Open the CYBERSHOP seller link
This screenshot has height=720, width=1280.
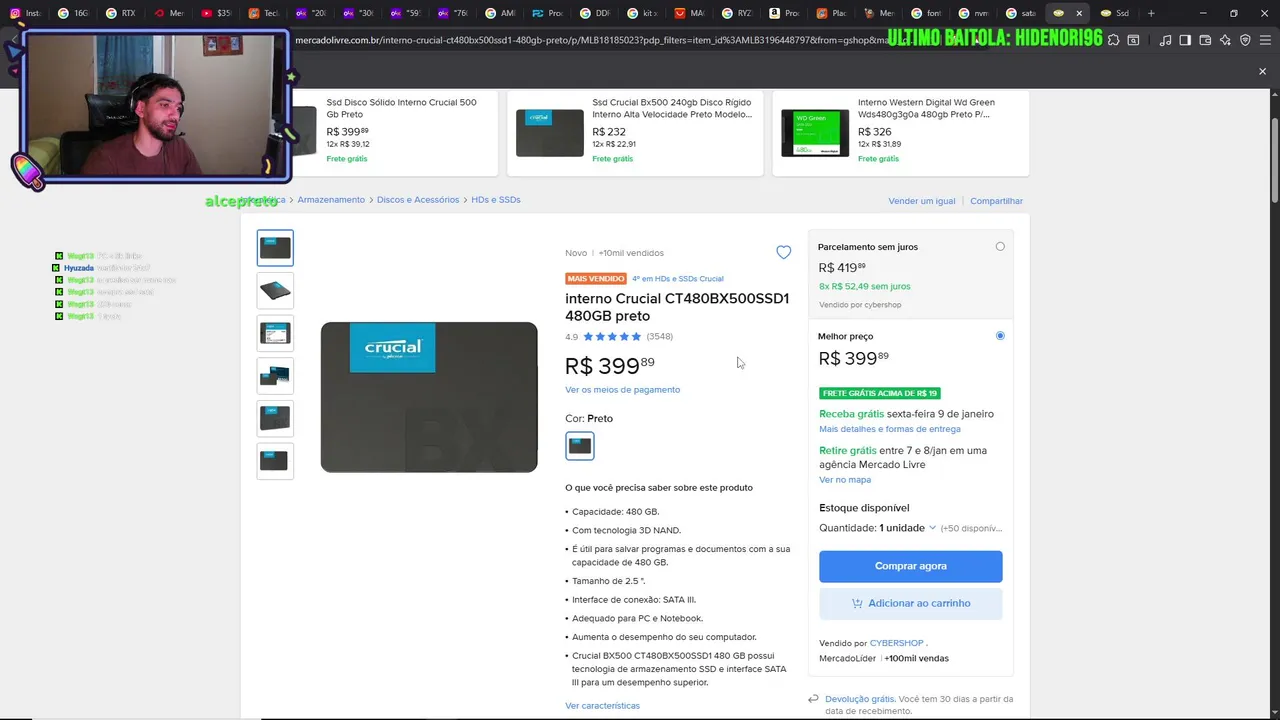coord(896,643)
